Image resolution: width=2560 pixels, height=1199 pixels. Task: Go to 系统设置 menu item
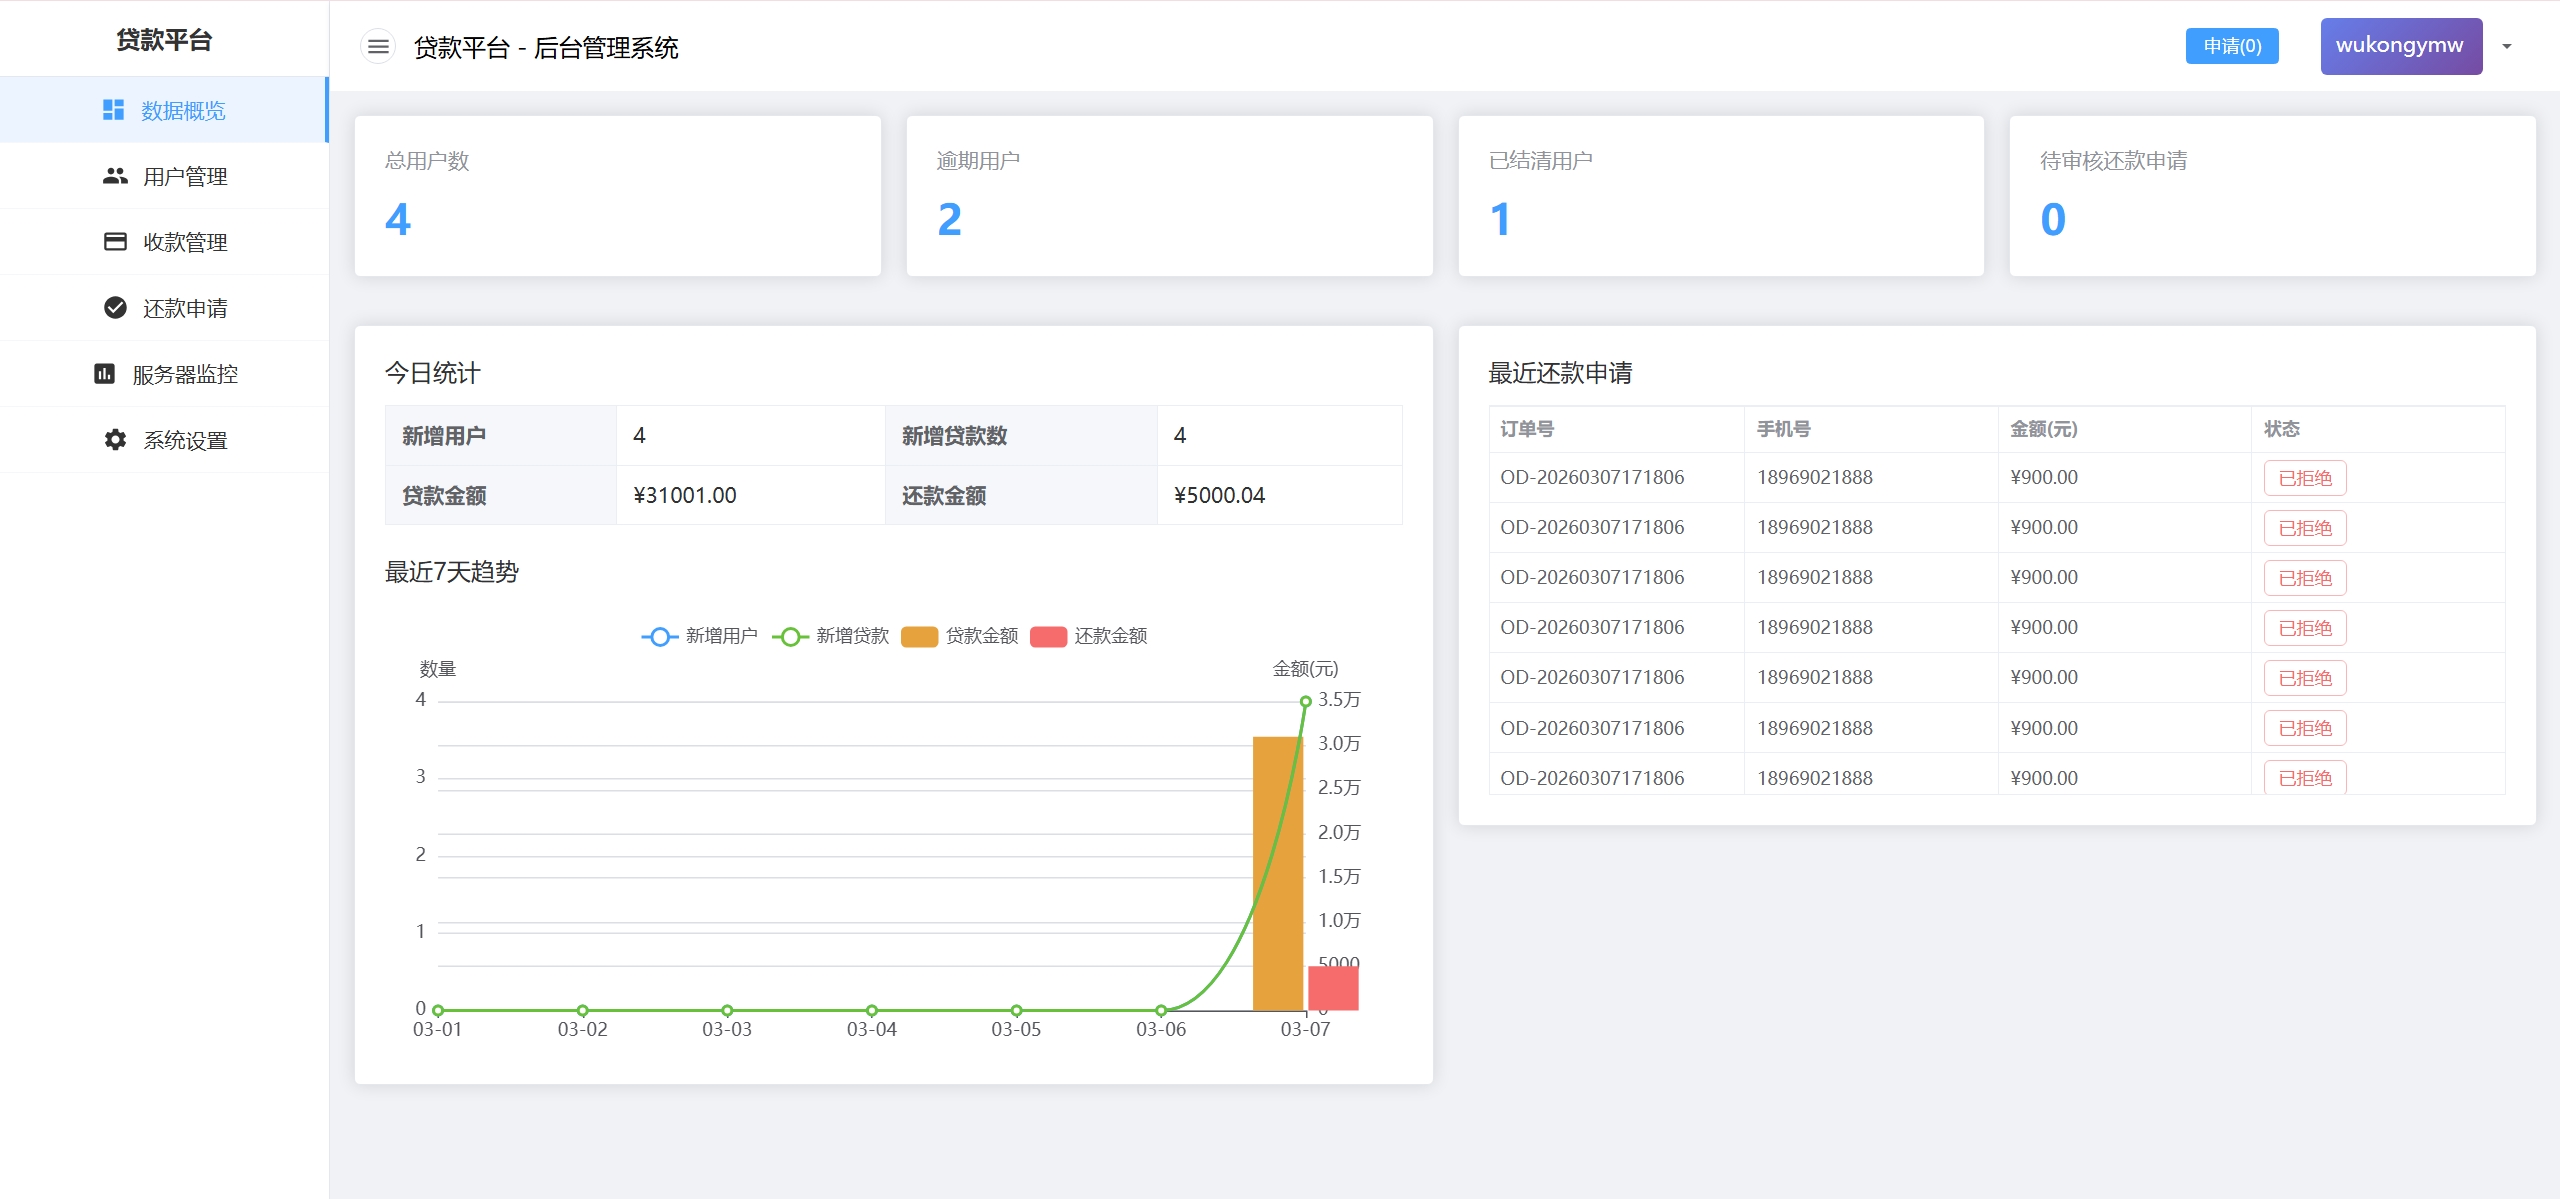click(185, 441)
